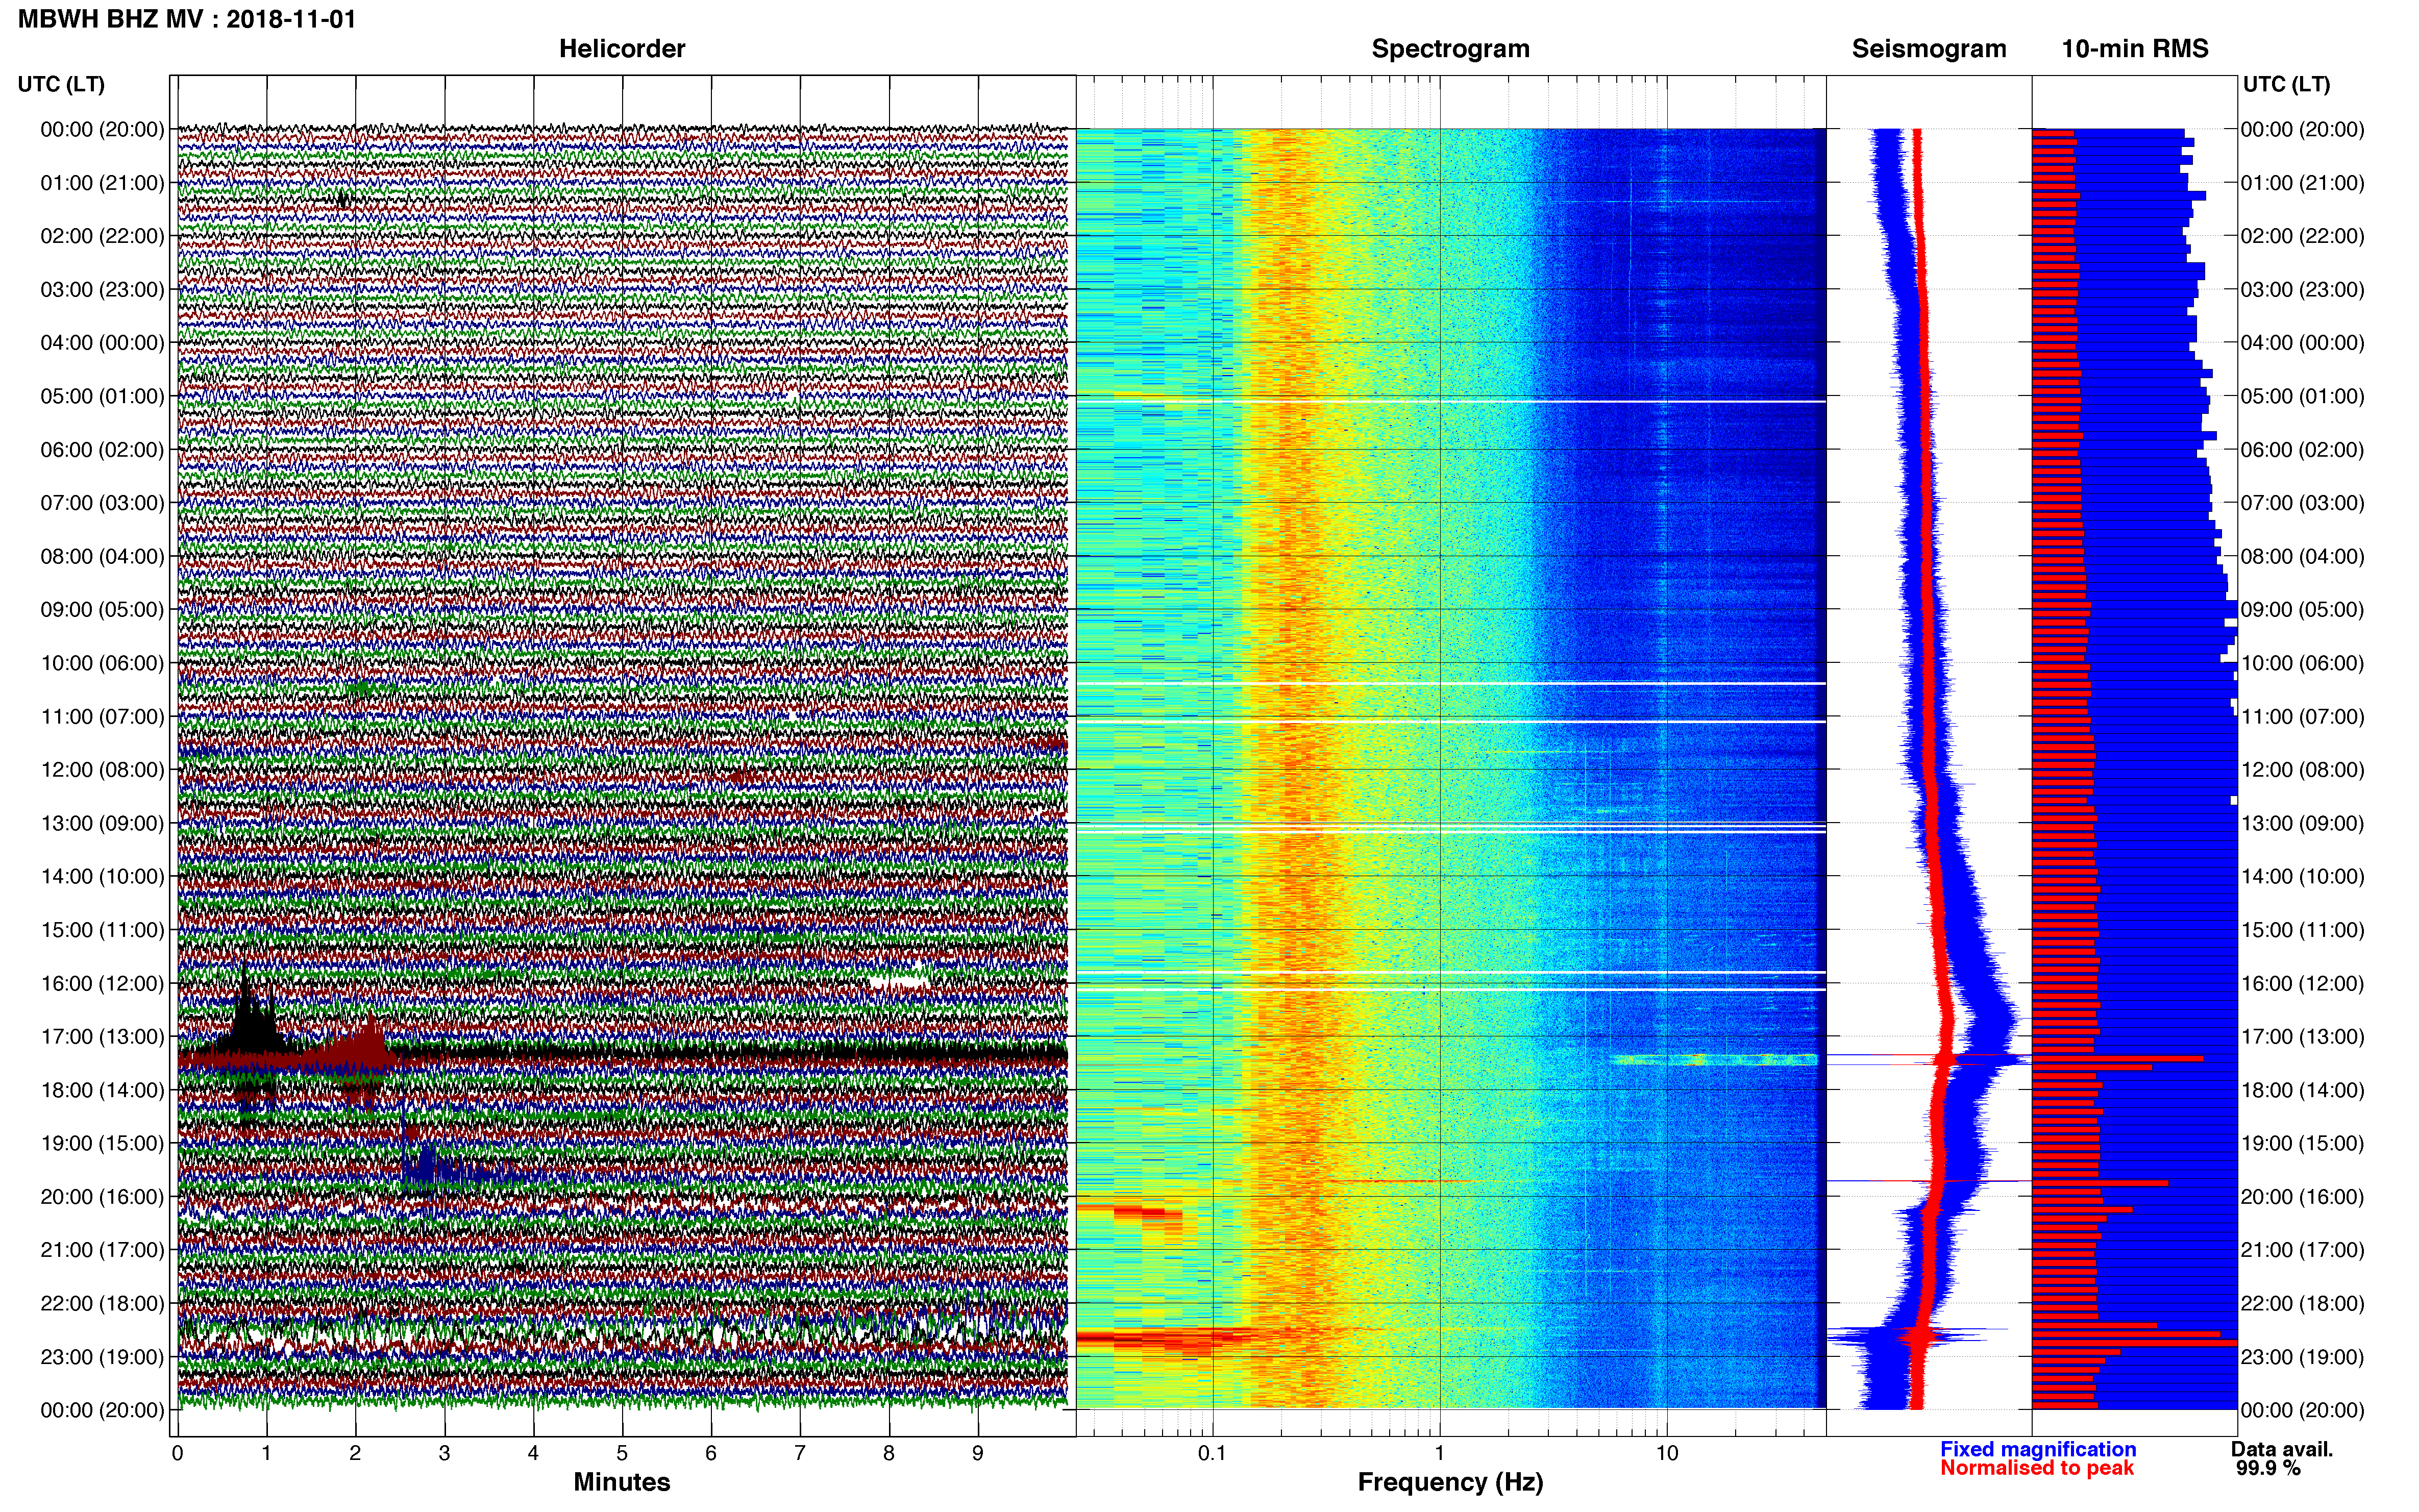Click the 'UTC (LT)' label above the right time axis
The width and height of the screenshot is (2419, 1512).
click(x=2286, y=84)
